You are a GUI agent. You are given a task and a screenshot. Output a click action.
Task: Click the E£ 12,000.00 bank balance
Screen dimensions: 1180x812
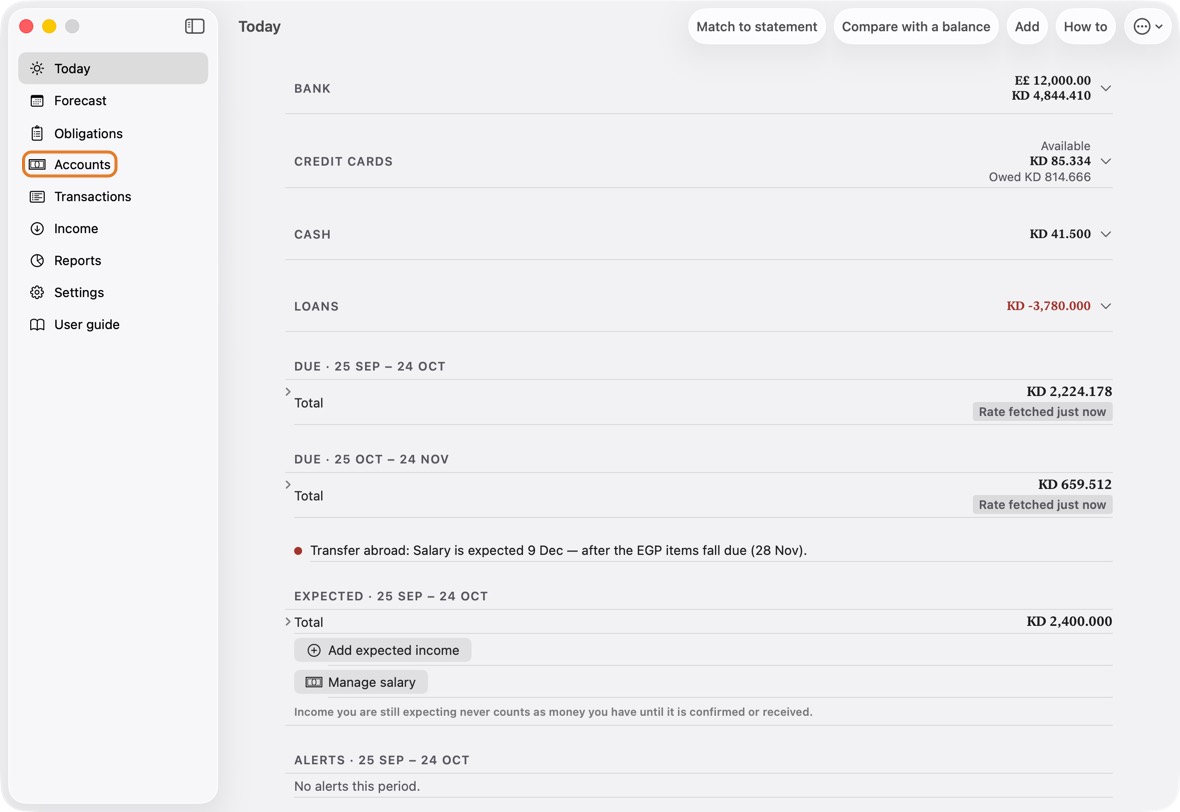coord(1052,81)
